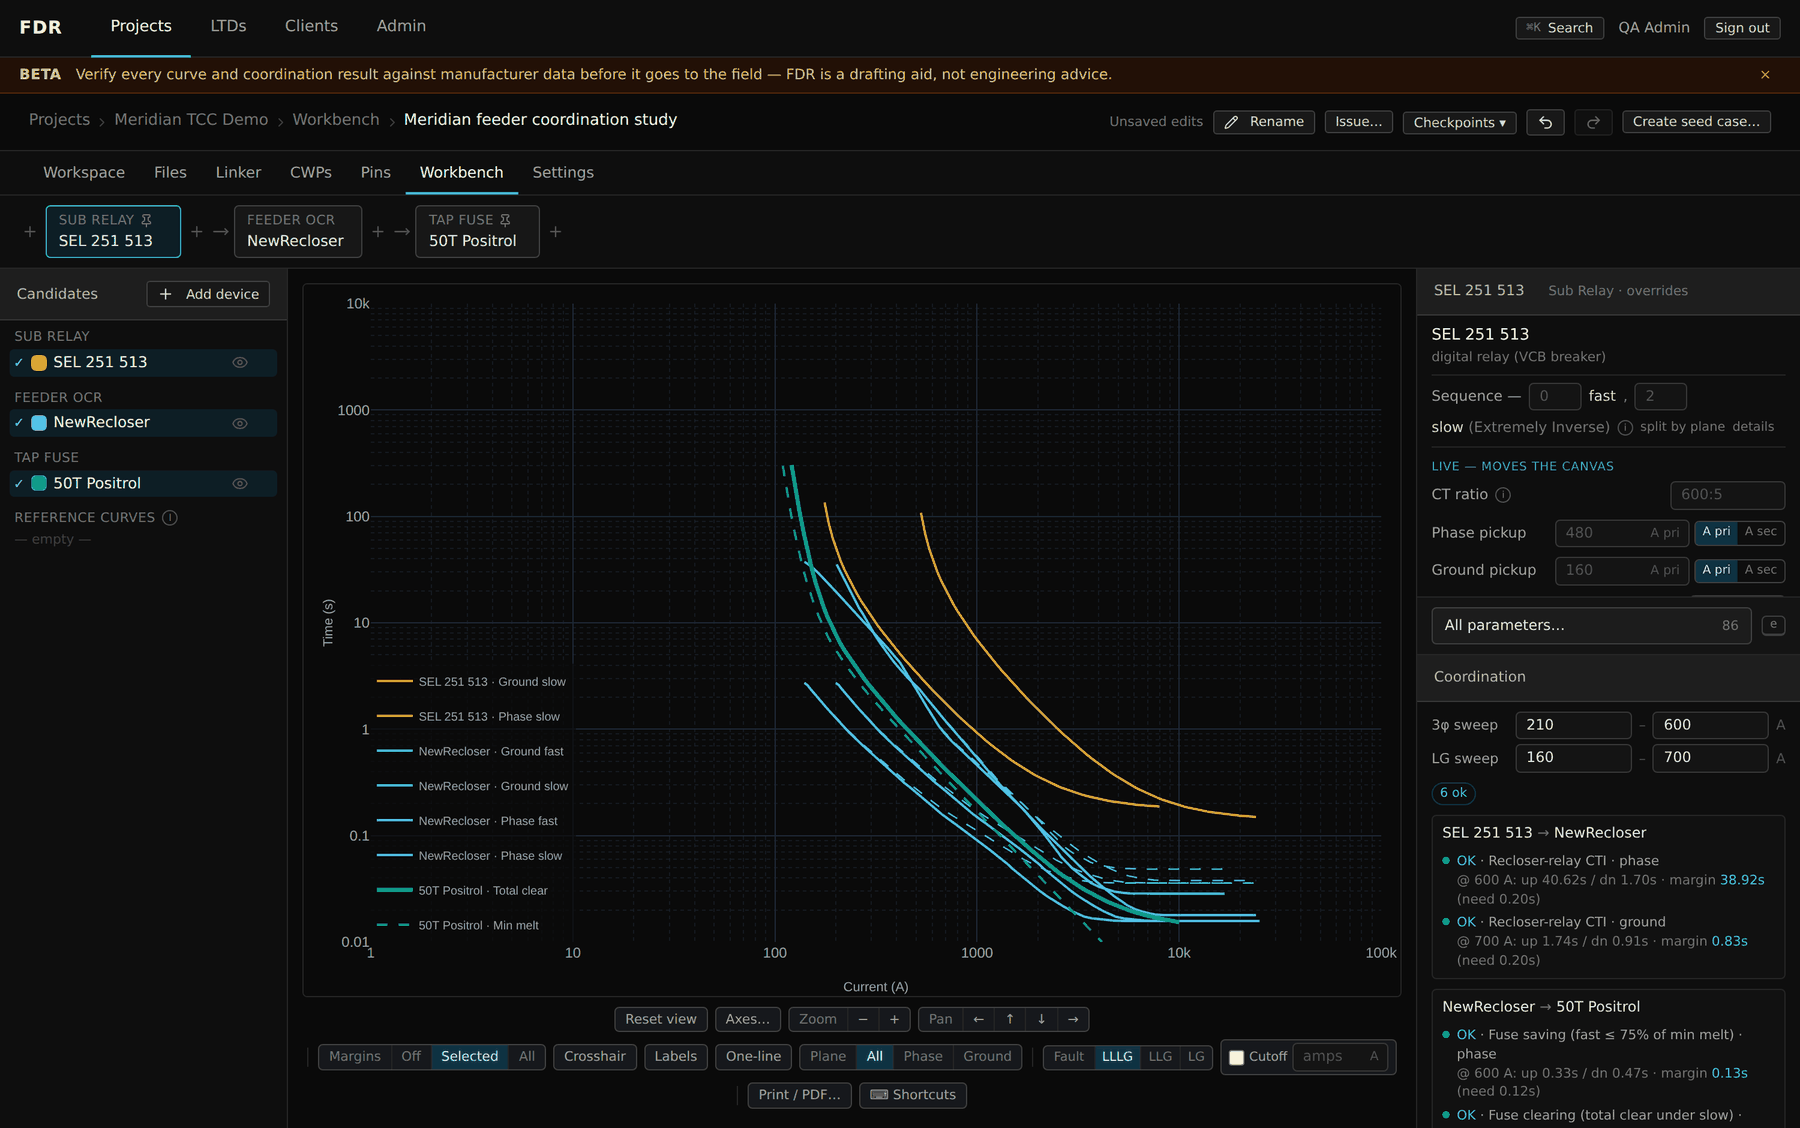Screen dimensions: 1800x1128
Task: Click the NewRecloser blue color swatch
Action: [x=39, y=423]
